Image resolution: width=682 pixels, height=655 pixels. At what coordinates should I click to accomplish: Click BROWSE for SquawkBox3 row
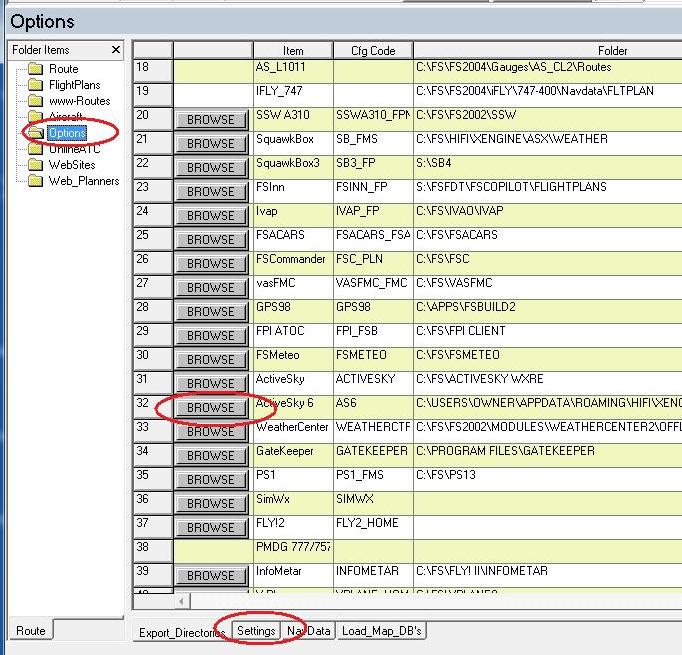tap(211, 167)
